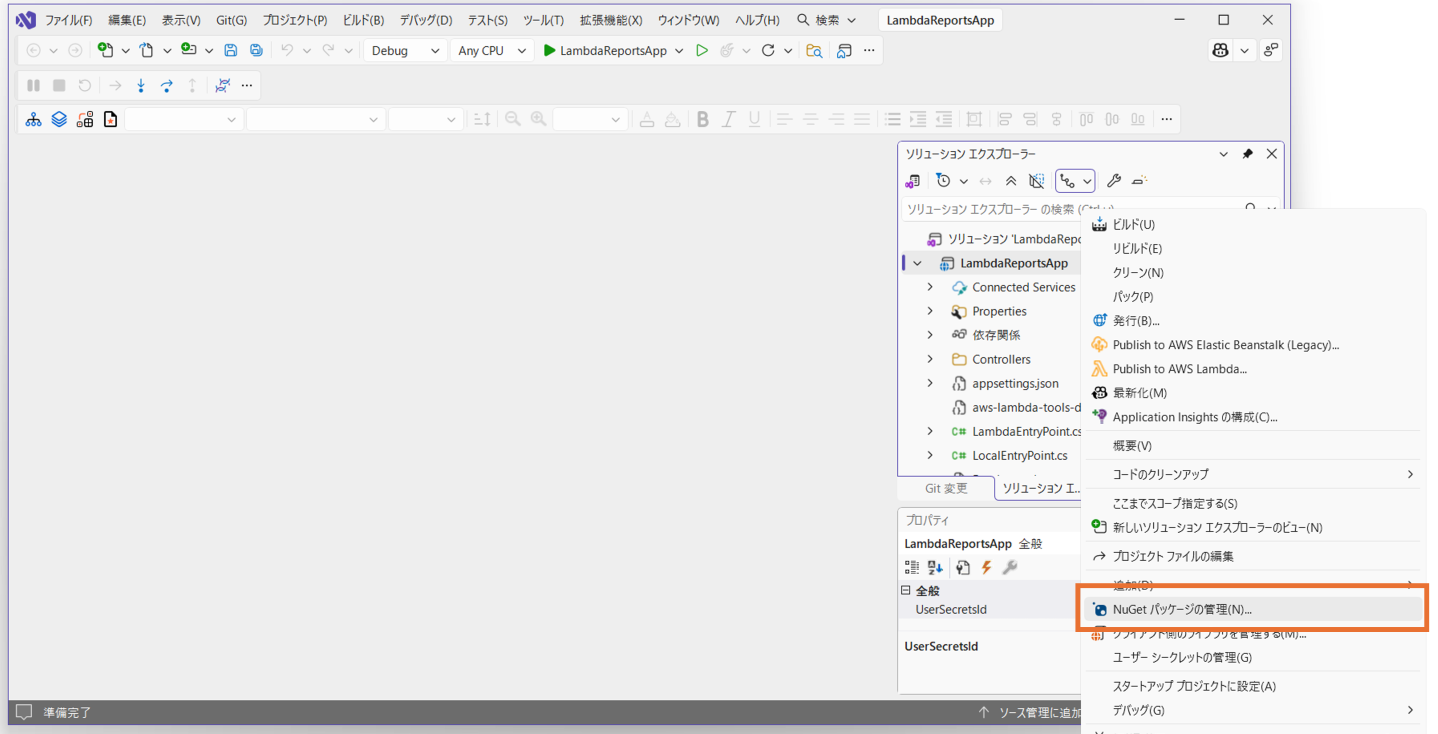Select NuGet パッケージの管理(N)... in context menu
1438x734 pixels.
(1252, 609)
